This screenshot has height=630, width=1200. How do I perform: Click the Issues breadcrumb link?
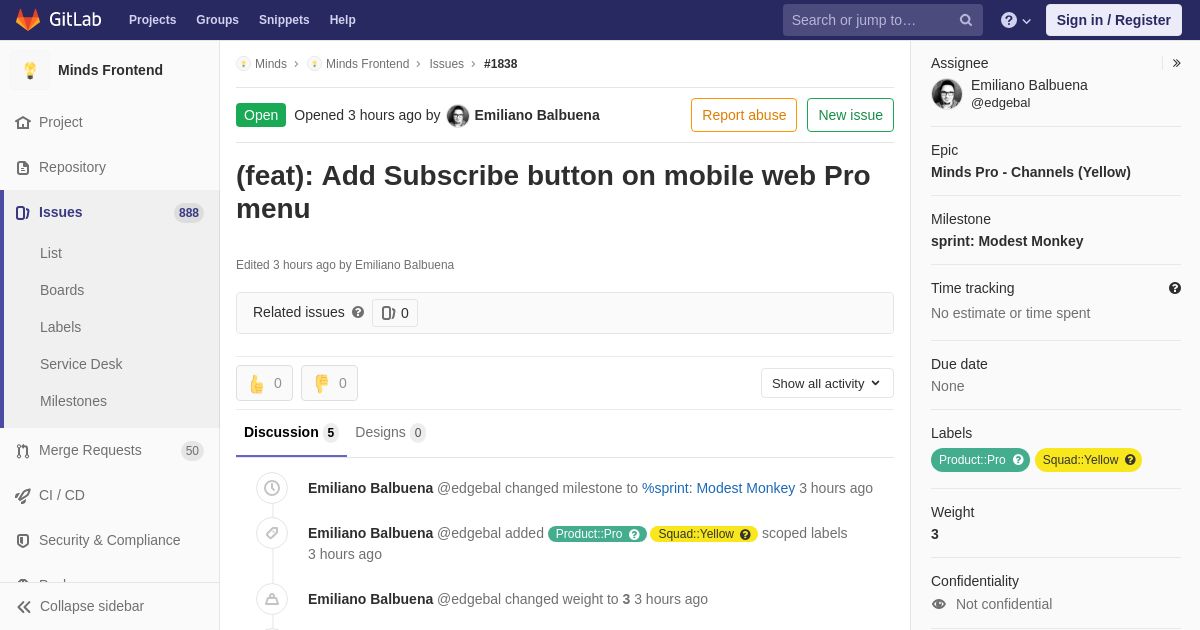(447, 64)
